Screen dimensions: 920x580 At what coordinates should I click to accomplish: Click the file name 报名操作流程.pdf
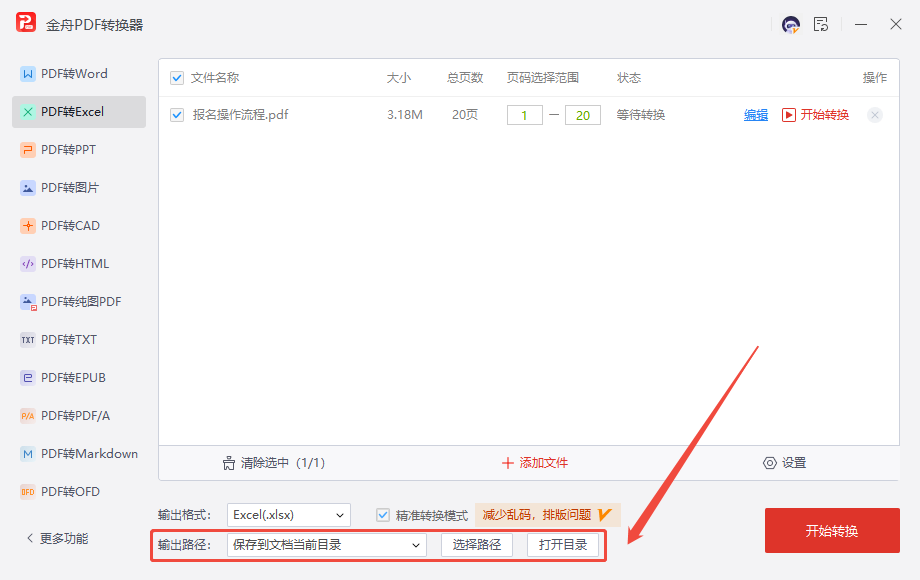click(241, 115)
